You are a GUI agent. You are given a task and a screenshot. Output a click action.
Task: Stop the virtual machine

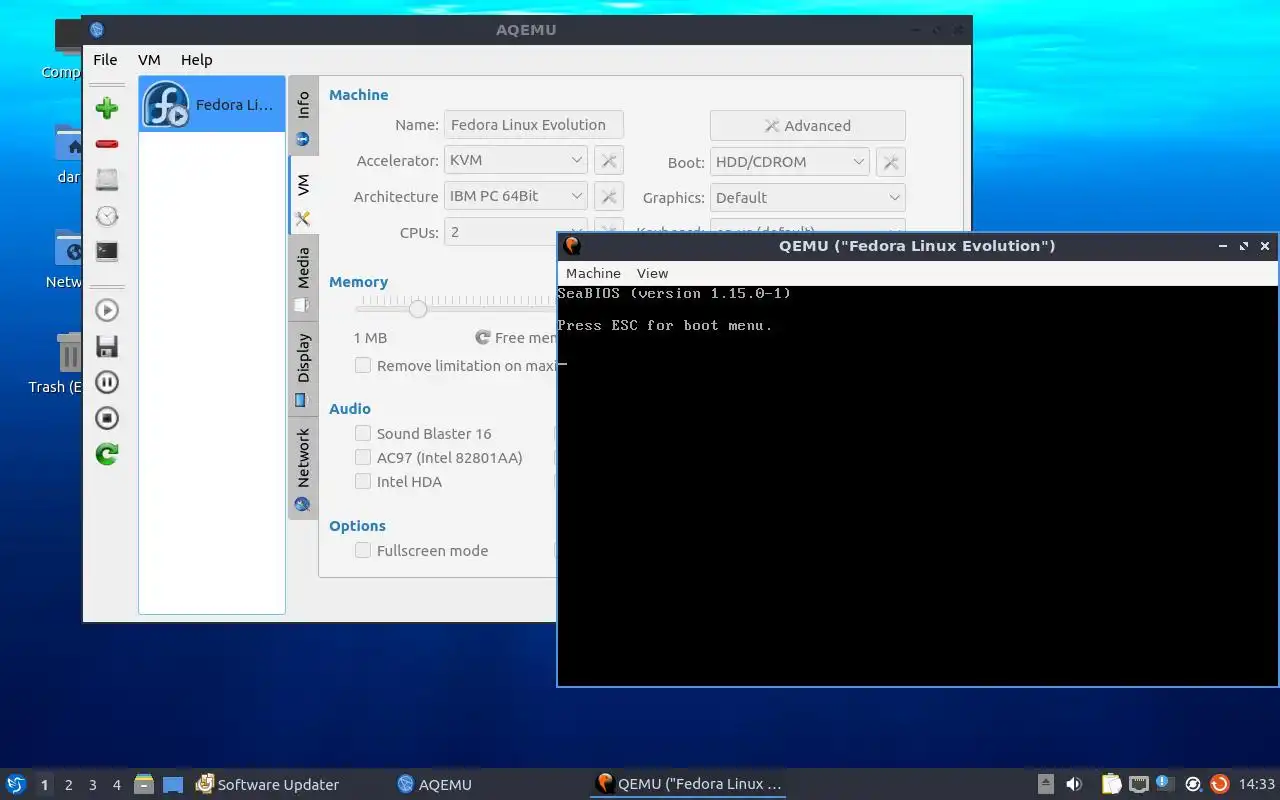pos(107,418)
